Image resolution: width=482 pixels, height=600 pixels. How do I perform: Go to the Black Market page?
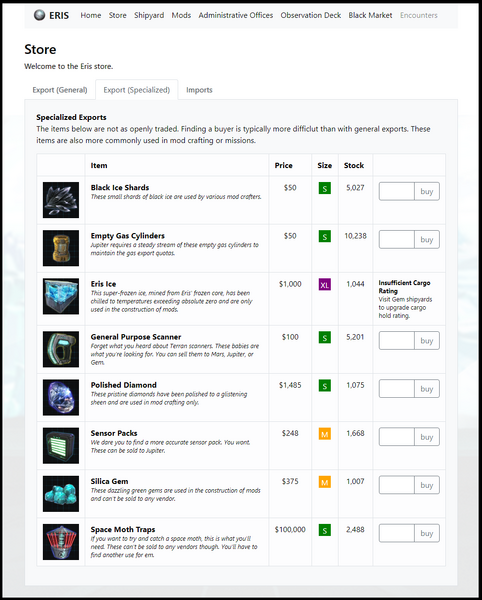370,15
